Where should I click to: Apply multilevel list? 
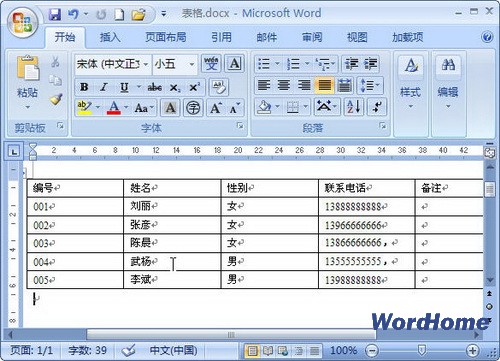[x=323, y=64]
